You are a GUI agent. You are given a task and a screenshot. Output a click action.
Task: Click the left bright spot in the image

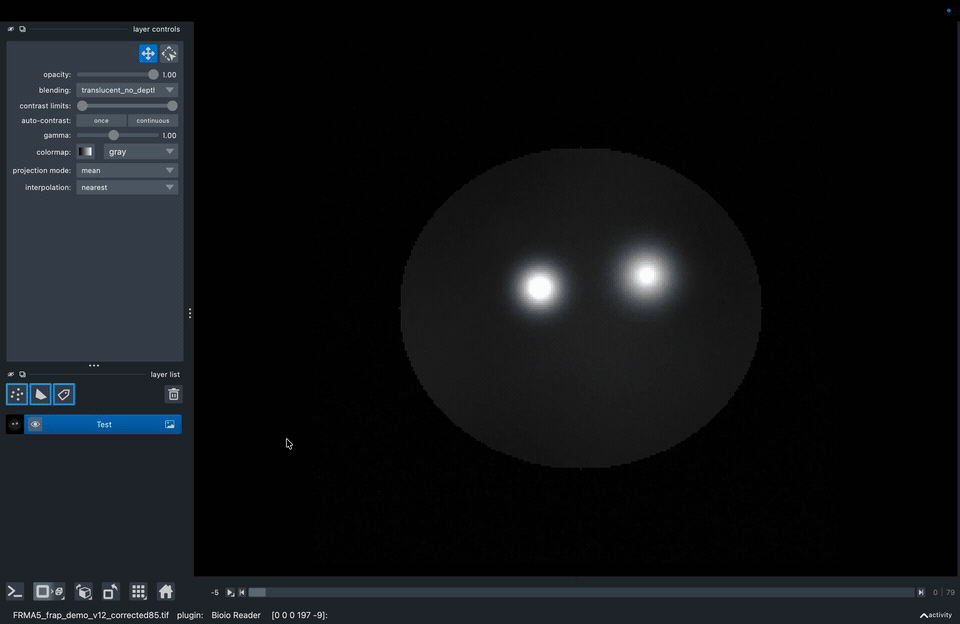coord(539,287)
